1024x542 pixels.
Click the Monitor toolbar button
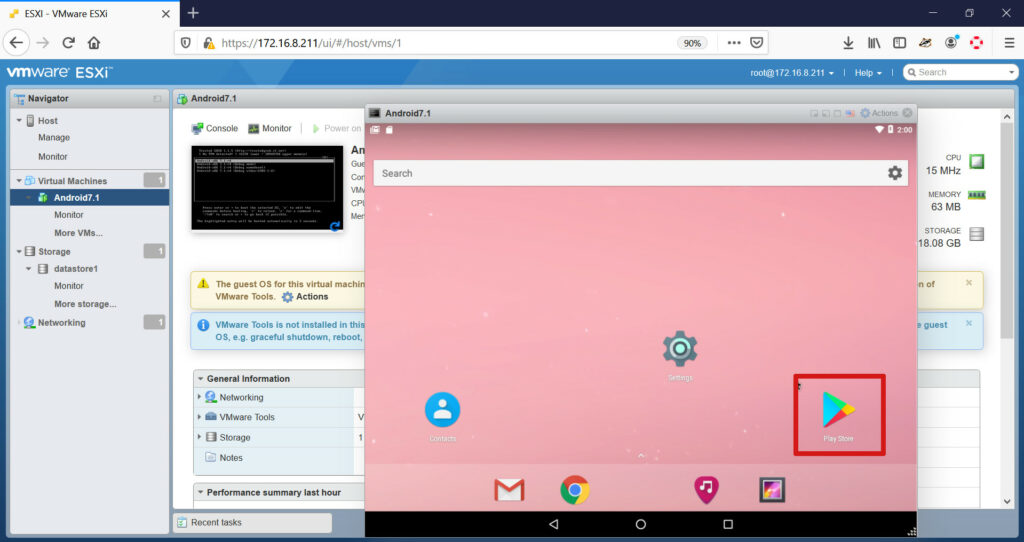coord(270,128)
